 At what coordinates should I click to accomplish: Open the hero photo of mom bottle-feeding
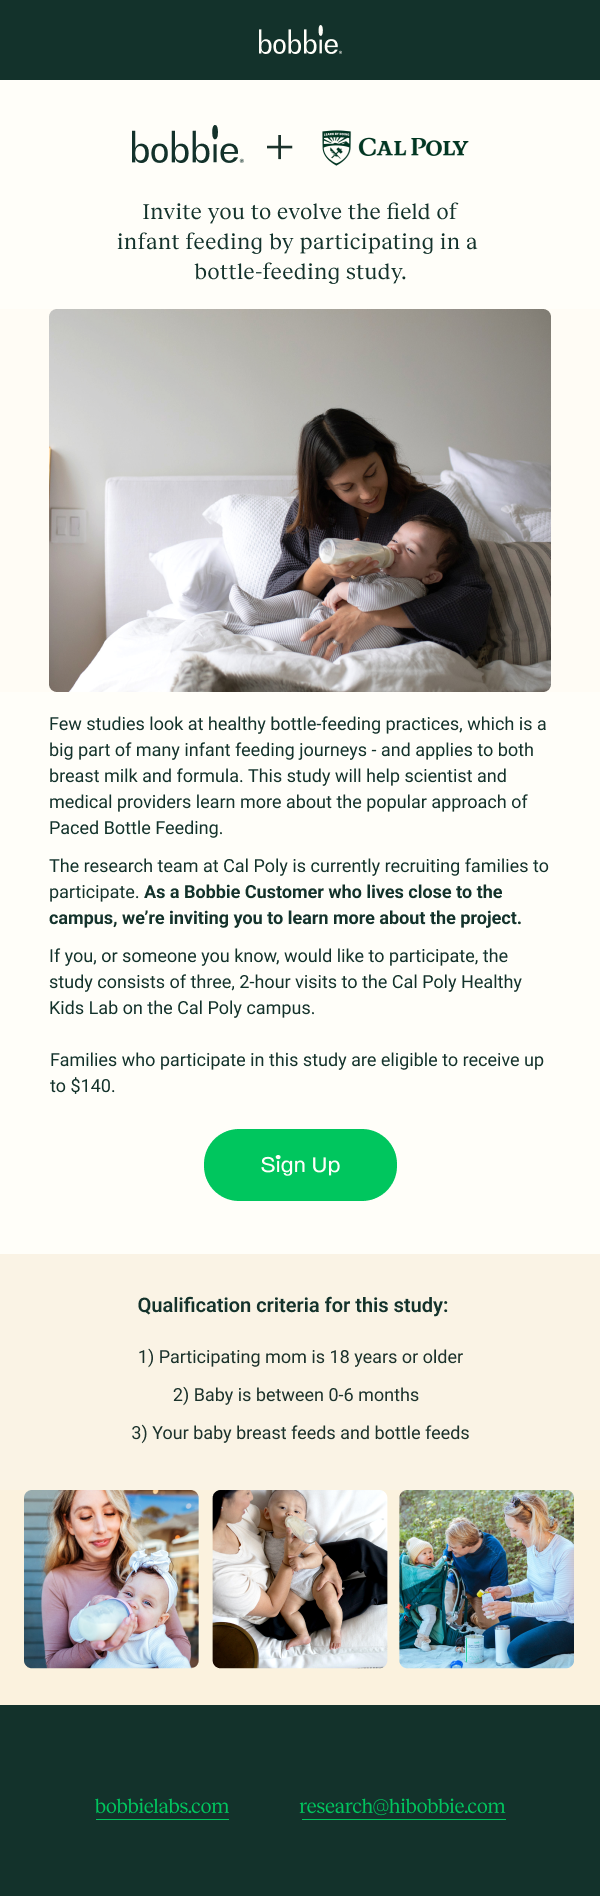[300, 500]
